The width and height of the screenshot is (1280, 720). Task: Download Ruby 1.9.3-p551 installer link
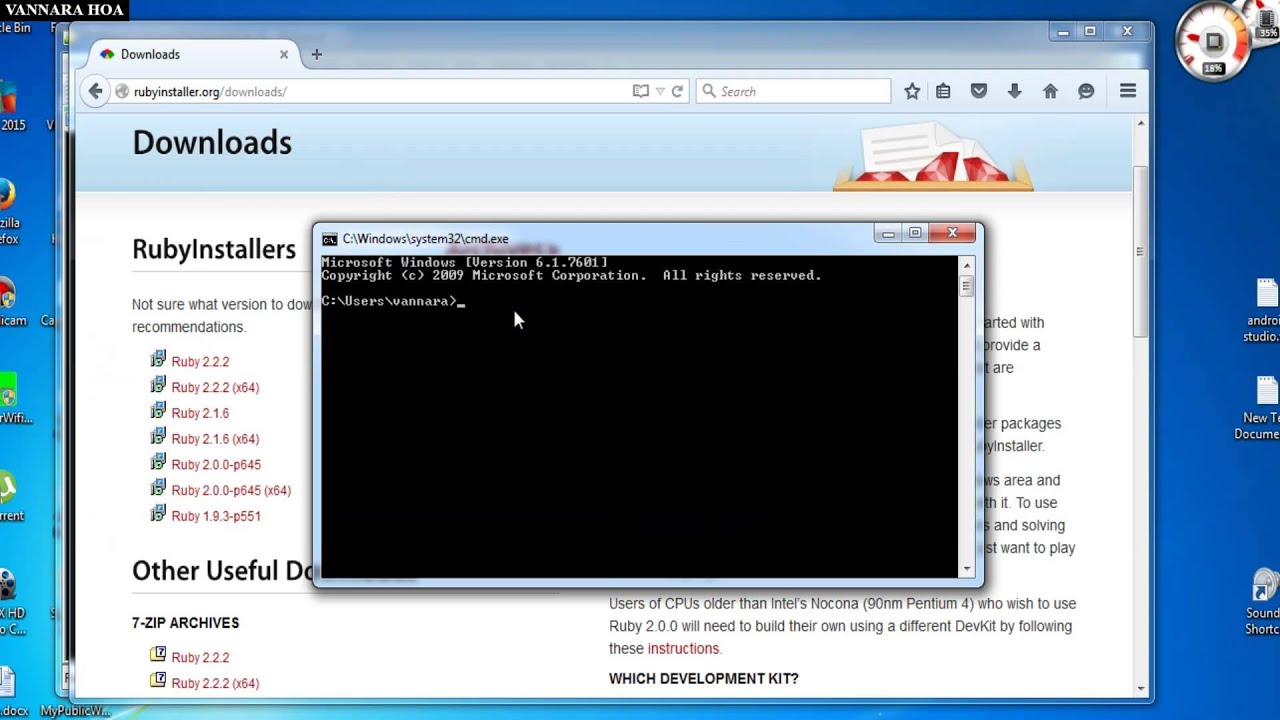point(216,516)
